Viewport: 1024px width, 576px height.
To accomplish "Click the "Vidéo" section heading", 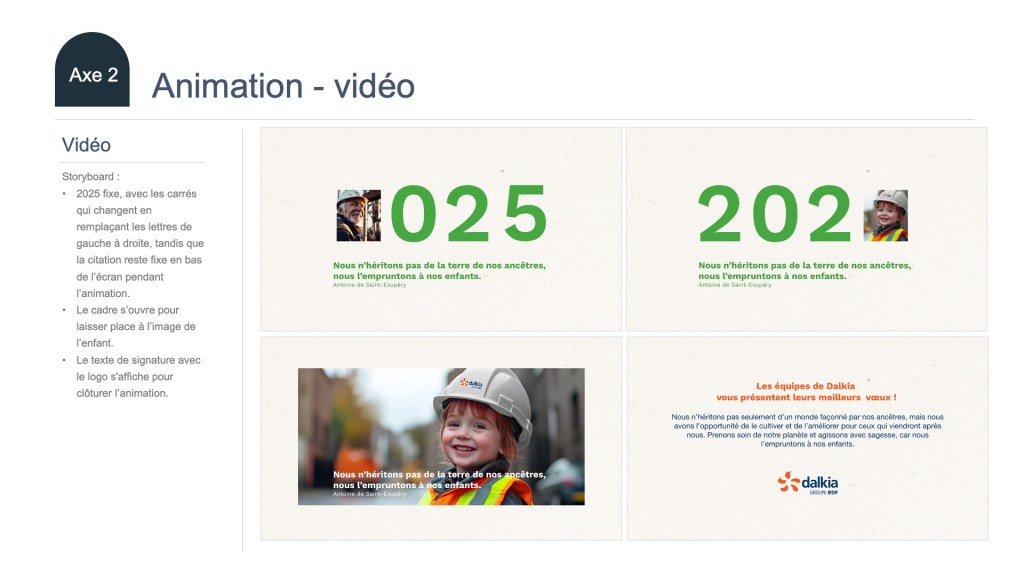I will point(87,145).
